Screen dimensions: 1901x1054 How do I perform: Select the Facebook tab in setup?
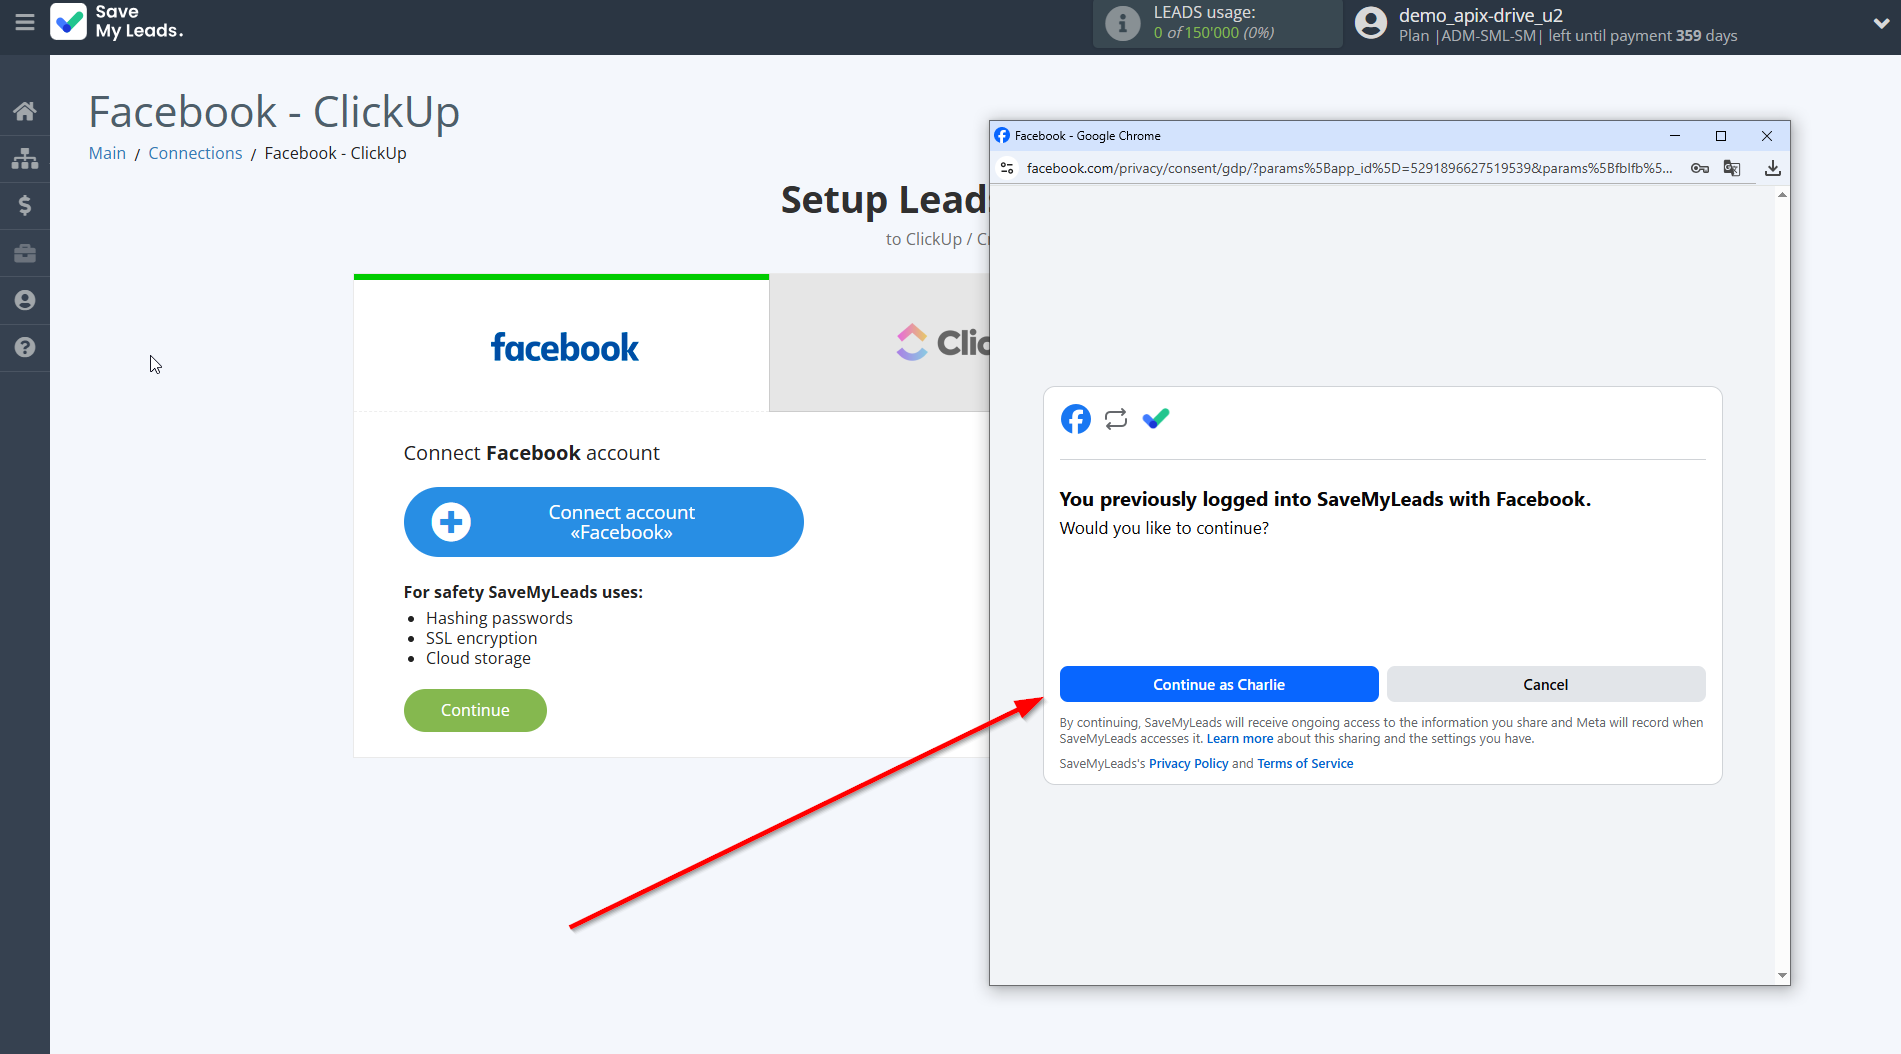pyautogui.click(x=562, y=346)
